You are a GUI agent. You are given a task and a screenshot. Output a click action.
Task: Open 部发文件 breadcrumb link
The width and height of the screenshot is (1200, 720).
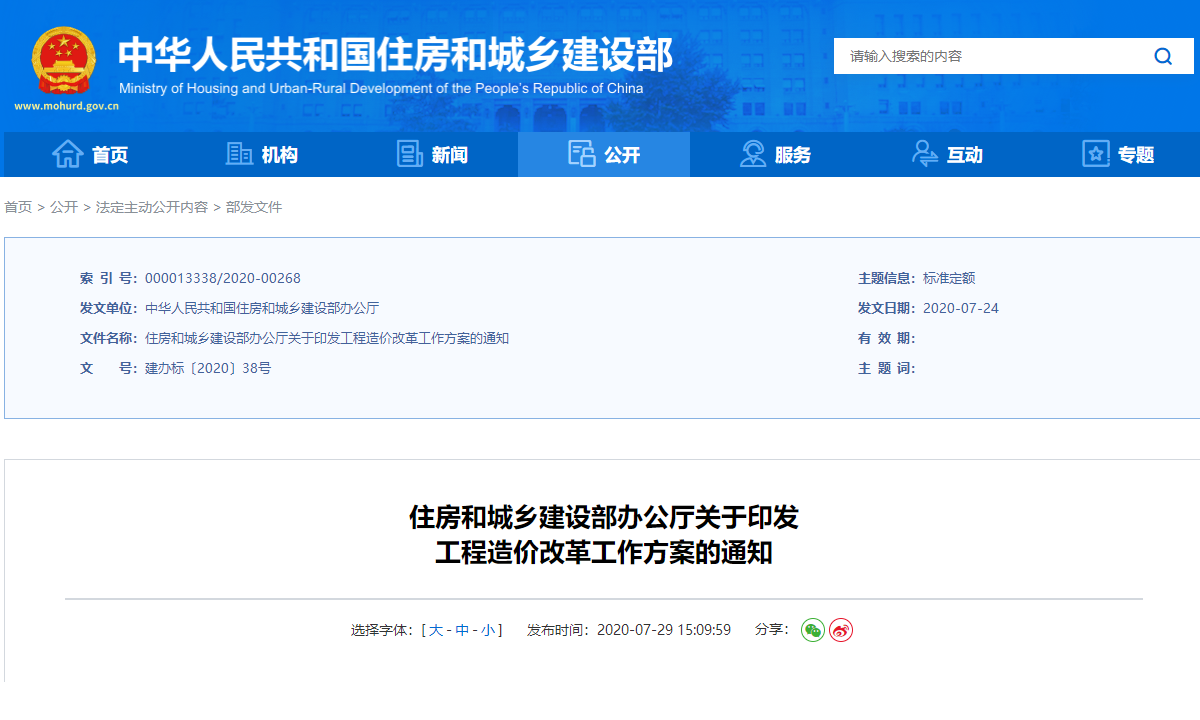254,207
